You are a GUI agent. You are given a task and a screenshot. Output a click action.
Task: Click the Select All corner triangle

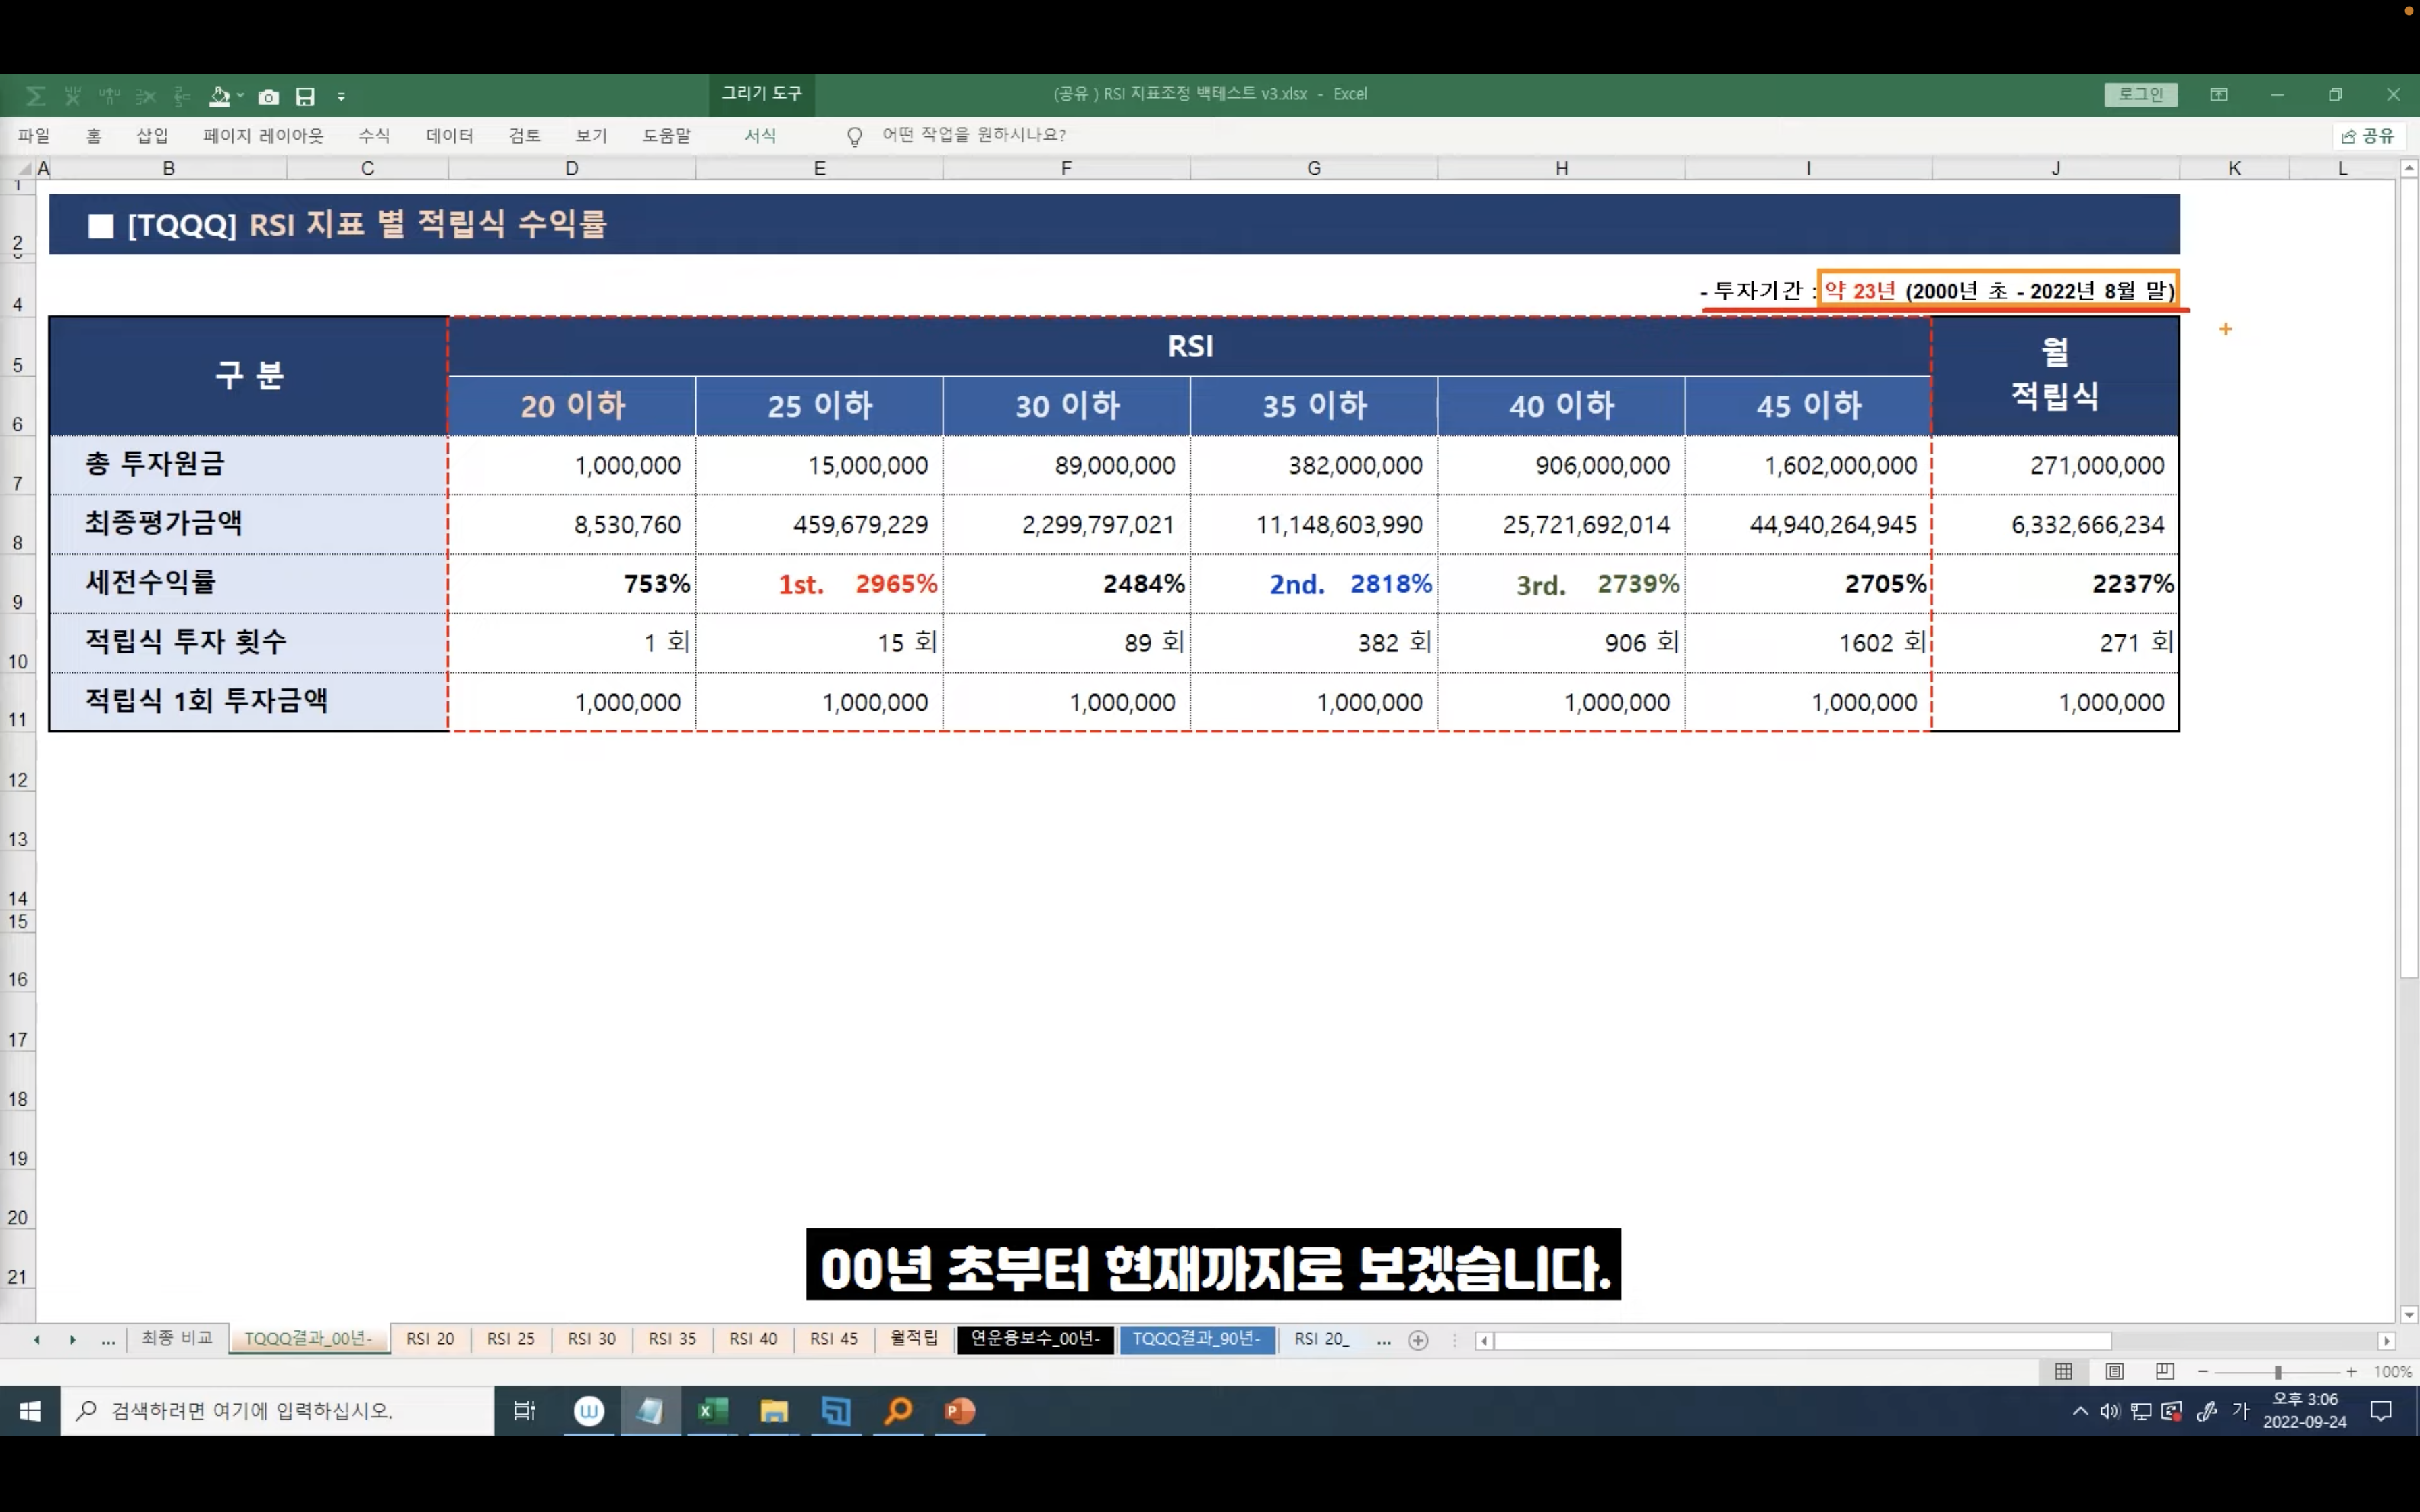(x=24, y=169)
